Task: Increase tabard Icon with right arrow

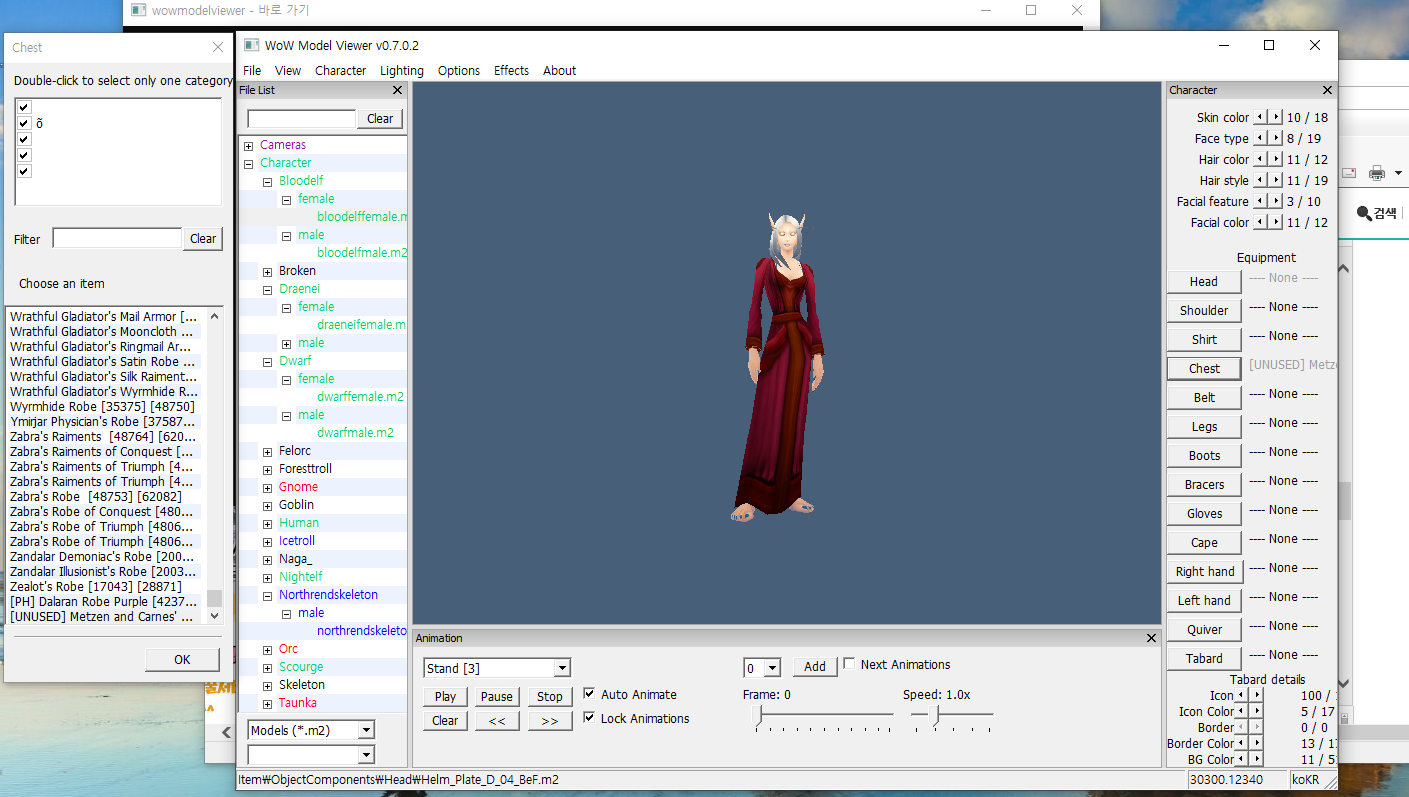Action: pyautogui.click(x=1256, y=695)
